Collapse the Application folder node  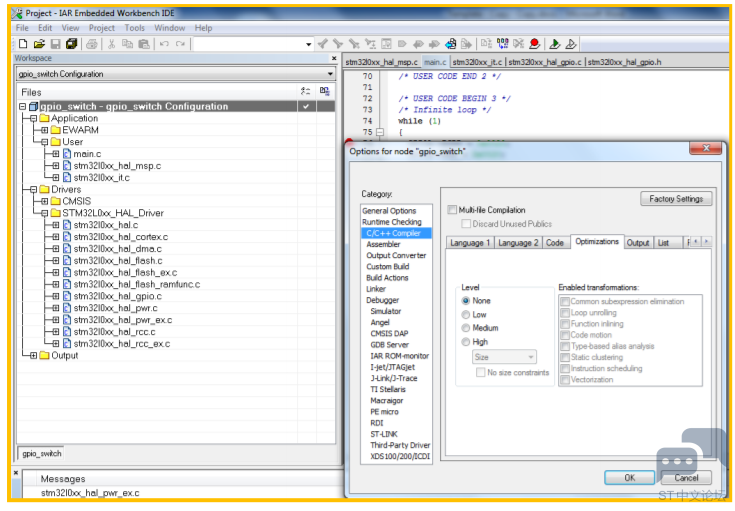pos(33,118)
